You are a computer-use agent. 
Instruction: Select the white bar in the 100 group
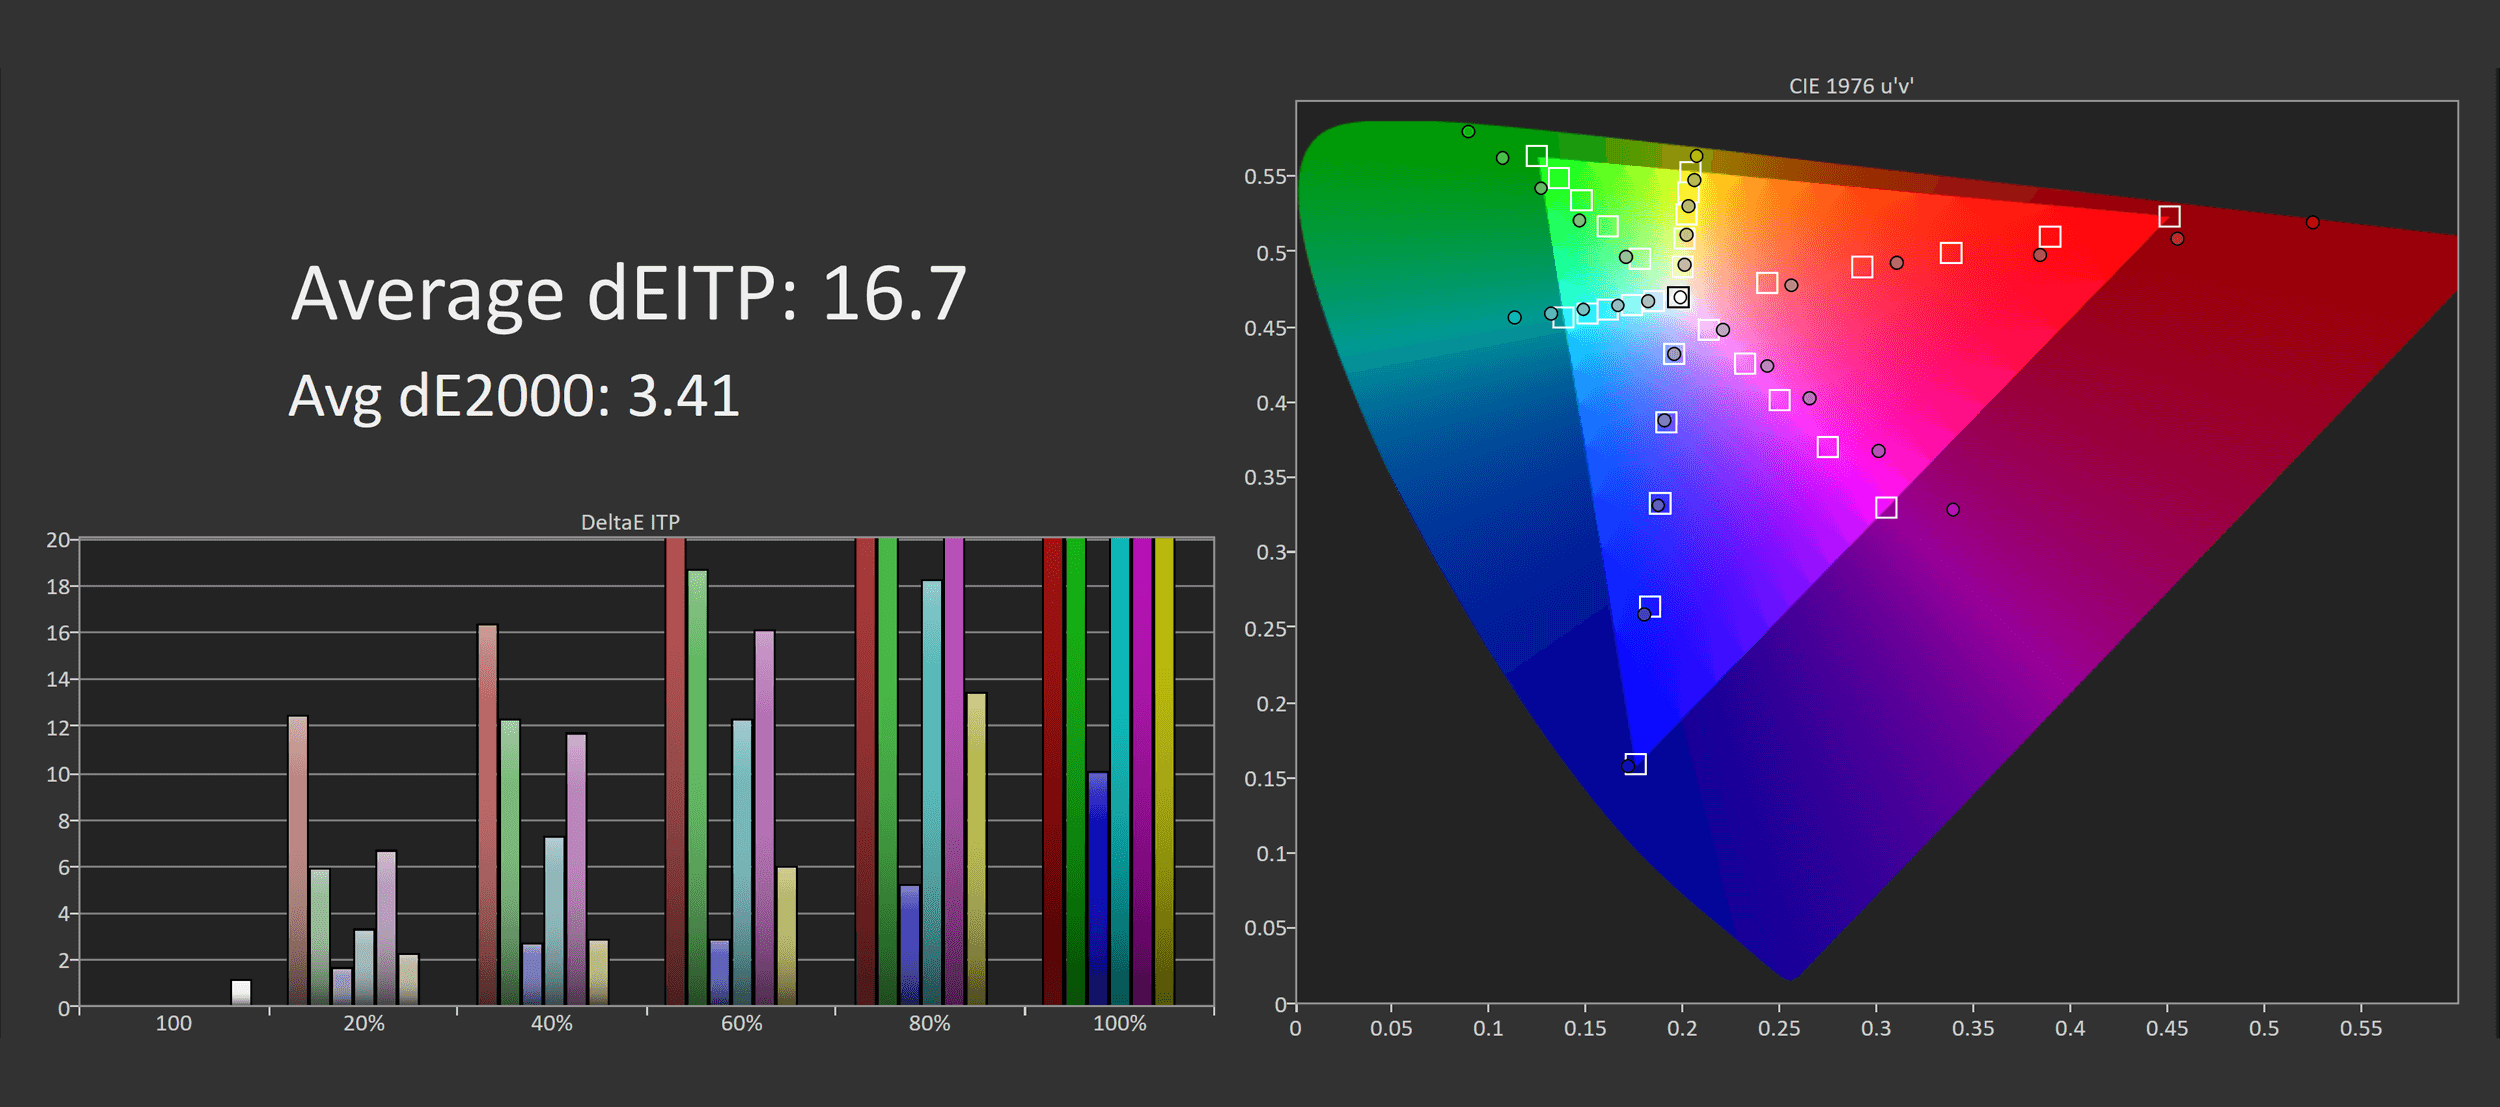point(241,992)
